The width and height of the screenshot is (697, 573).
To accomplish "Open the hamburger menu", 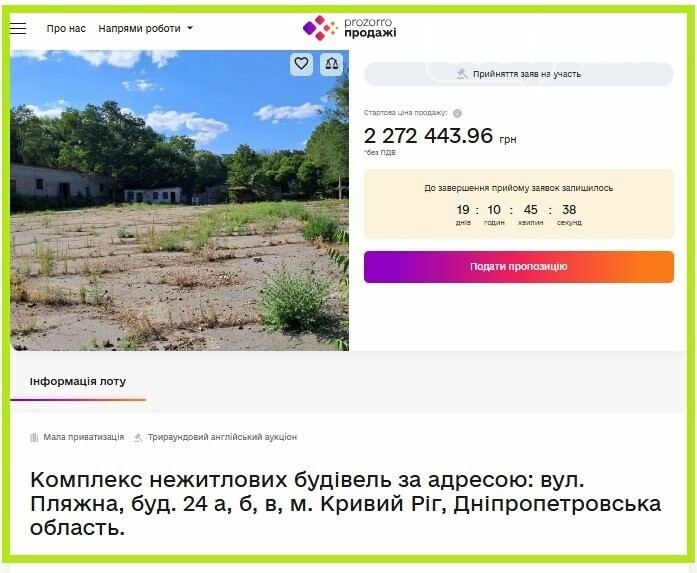I will [x=18, y=28].
